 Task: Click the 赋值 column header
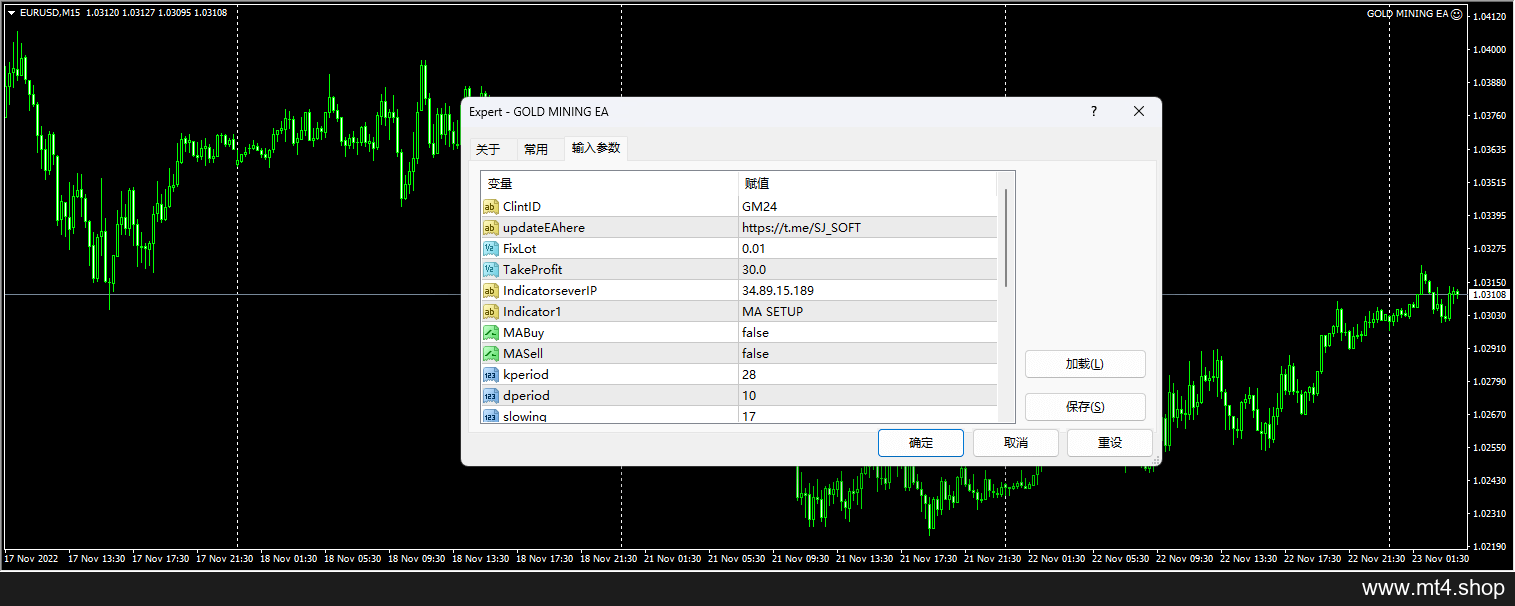tap(867, 184)
